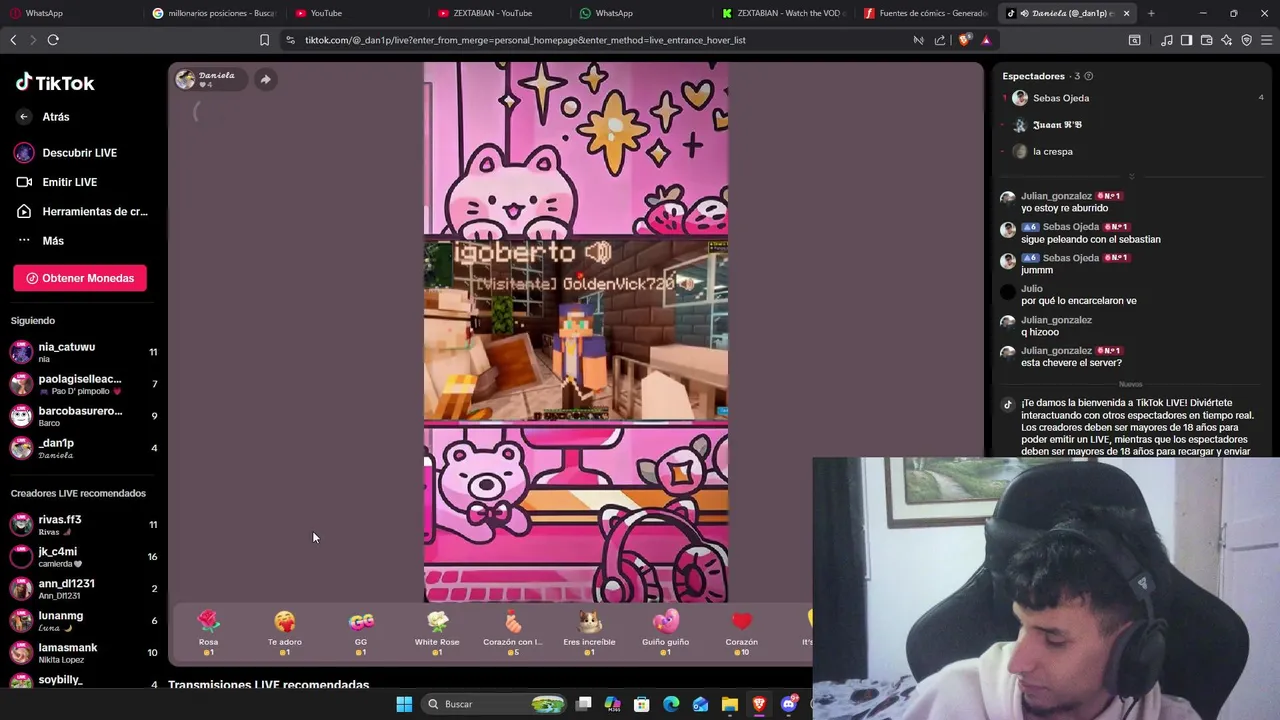The height and width of the screenshot is (720, 1280).
Task: Click the Espectadores help icon
Action: (1089, 76)
